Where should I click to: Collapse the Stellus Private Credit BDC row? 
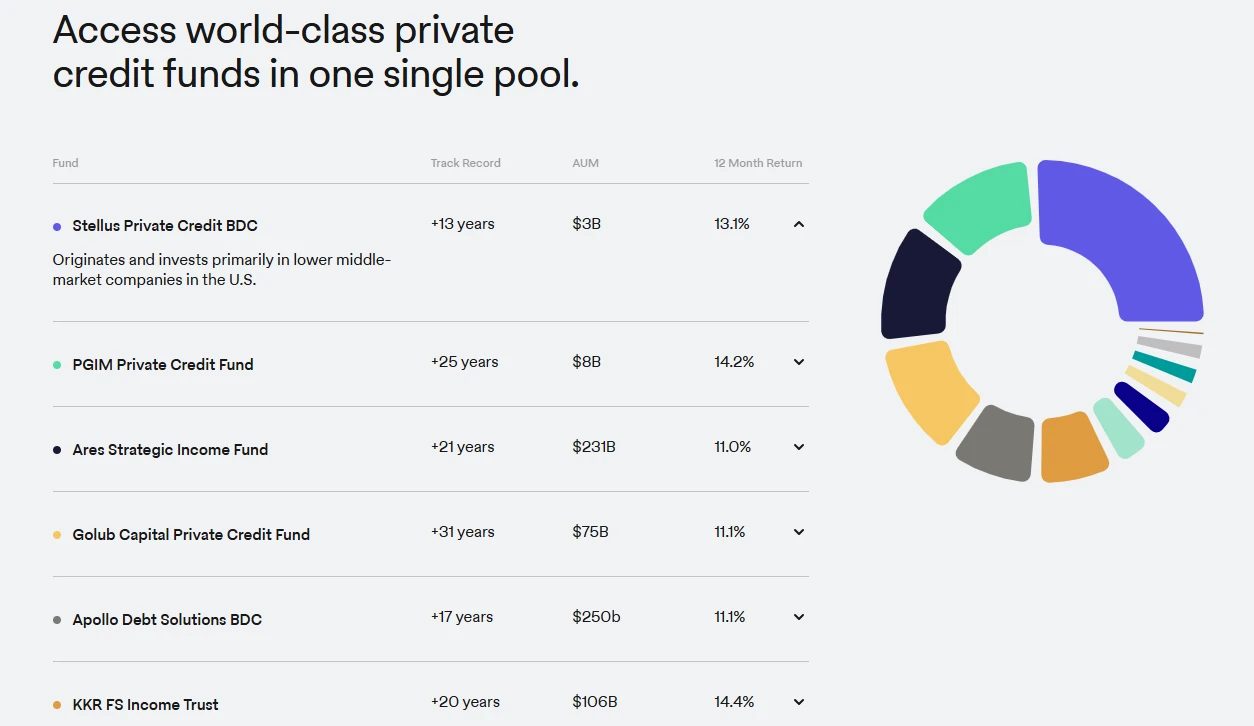(798, 224)
